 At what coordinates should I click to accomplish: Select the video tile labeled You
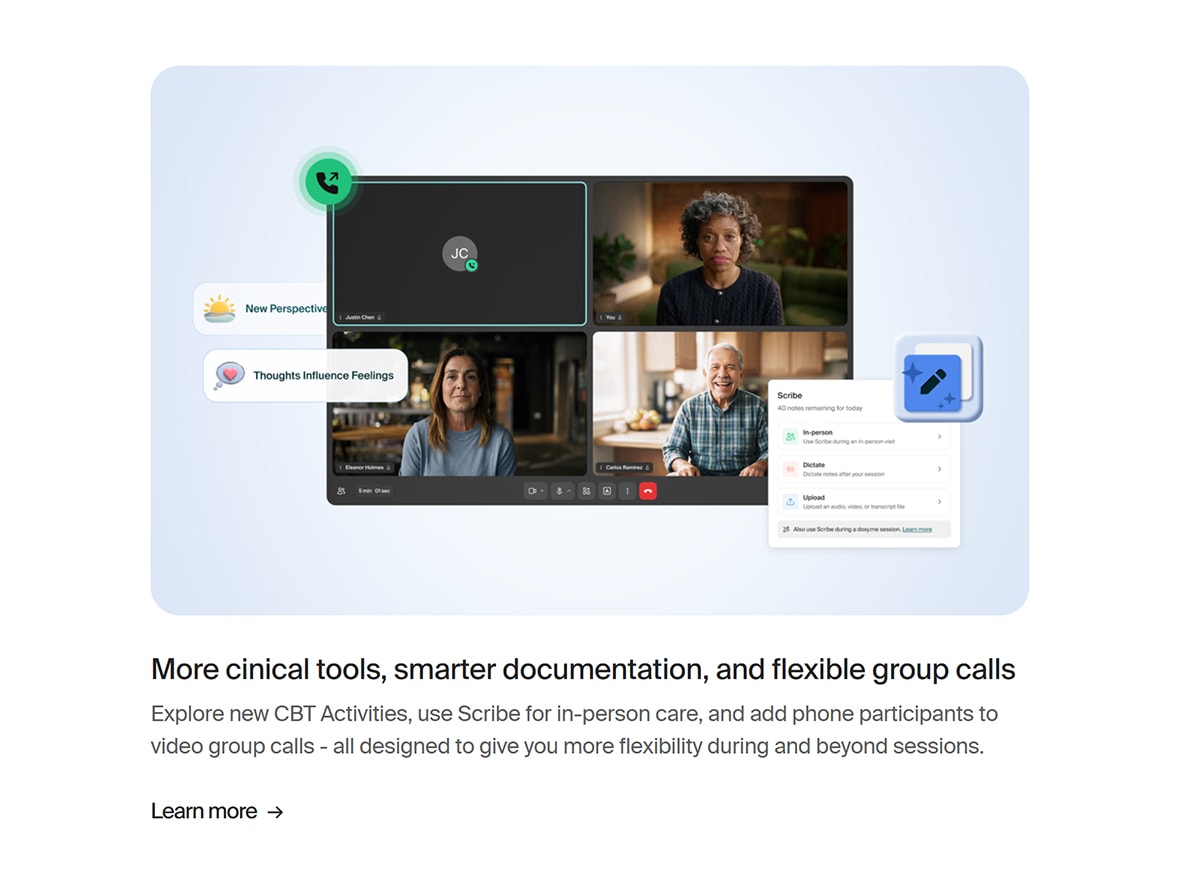[720, 254]
